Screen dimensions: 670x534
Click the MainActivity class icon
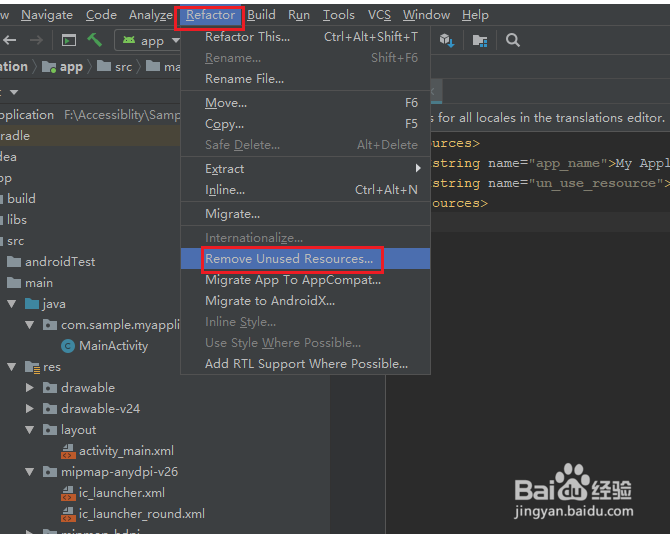(x=68, y=346)
